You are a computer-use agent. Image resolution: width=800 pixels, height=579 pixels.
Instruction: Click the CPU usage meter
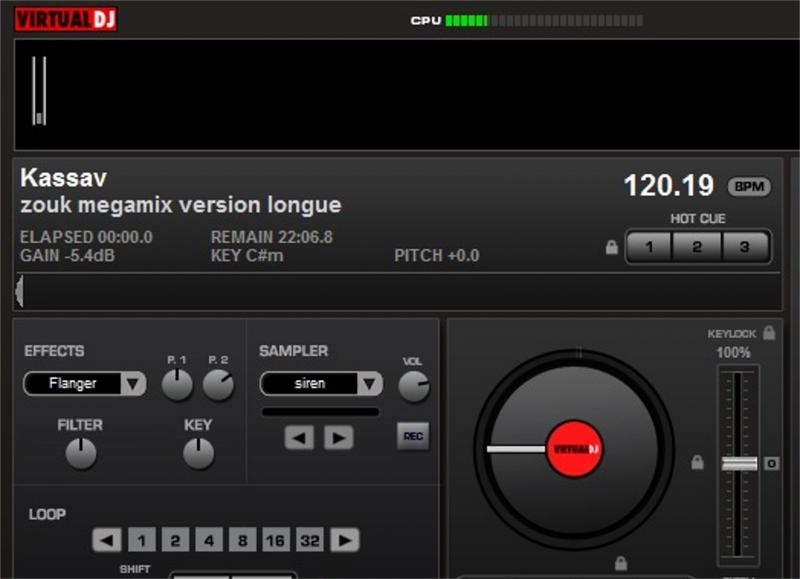(544, 21)
